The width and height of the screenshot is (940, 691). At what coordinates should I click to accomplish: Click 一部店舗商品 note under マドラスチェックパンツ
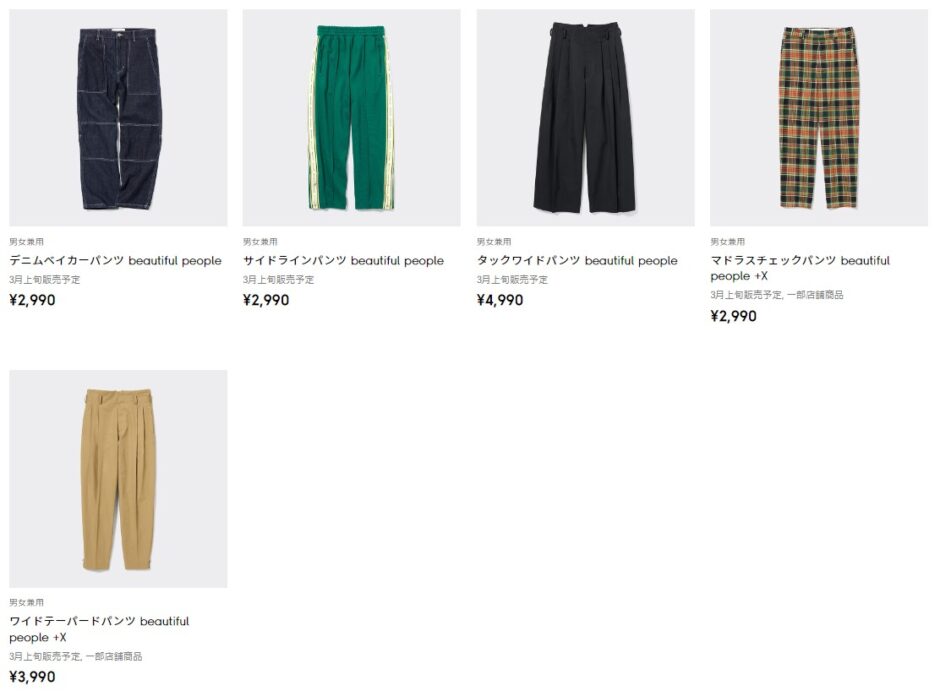815,296
